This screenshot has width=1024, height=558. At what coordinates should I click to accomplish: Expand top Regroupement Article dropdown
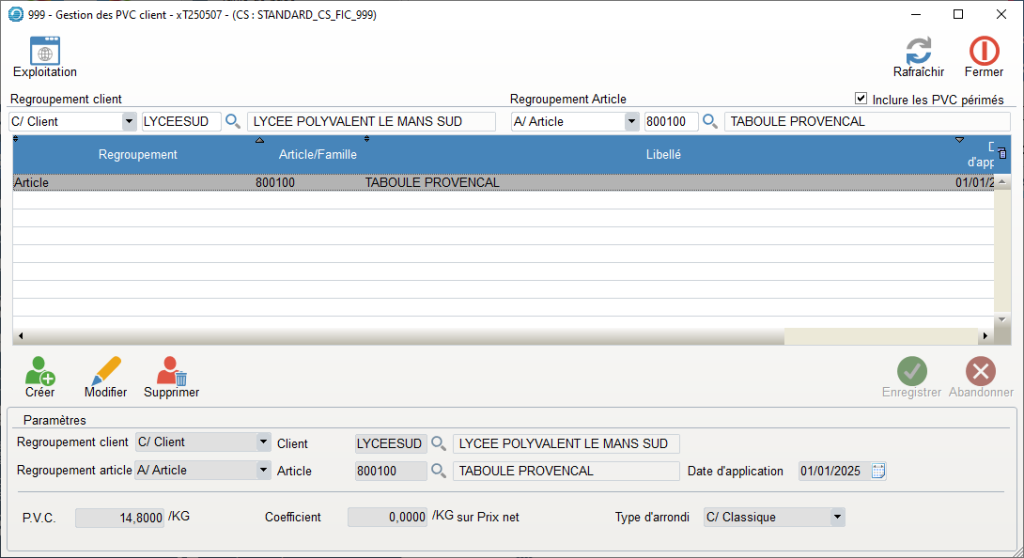coord(631,121)
